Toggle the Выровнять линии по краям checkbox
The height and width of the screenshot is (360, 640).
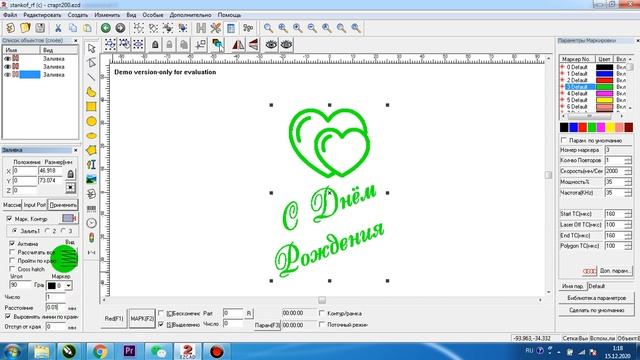(8, 316)
